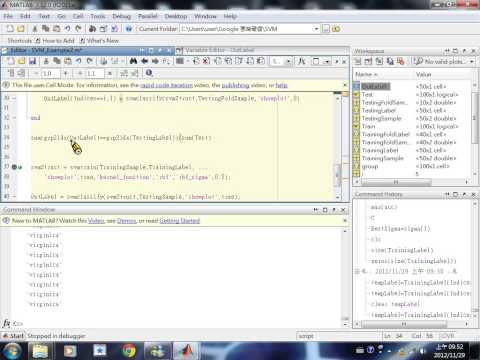Click New variable icon in Workspace toolbar
Image resolution: width=480 pixels, height=360 pixels.
[x=358, y=61]
